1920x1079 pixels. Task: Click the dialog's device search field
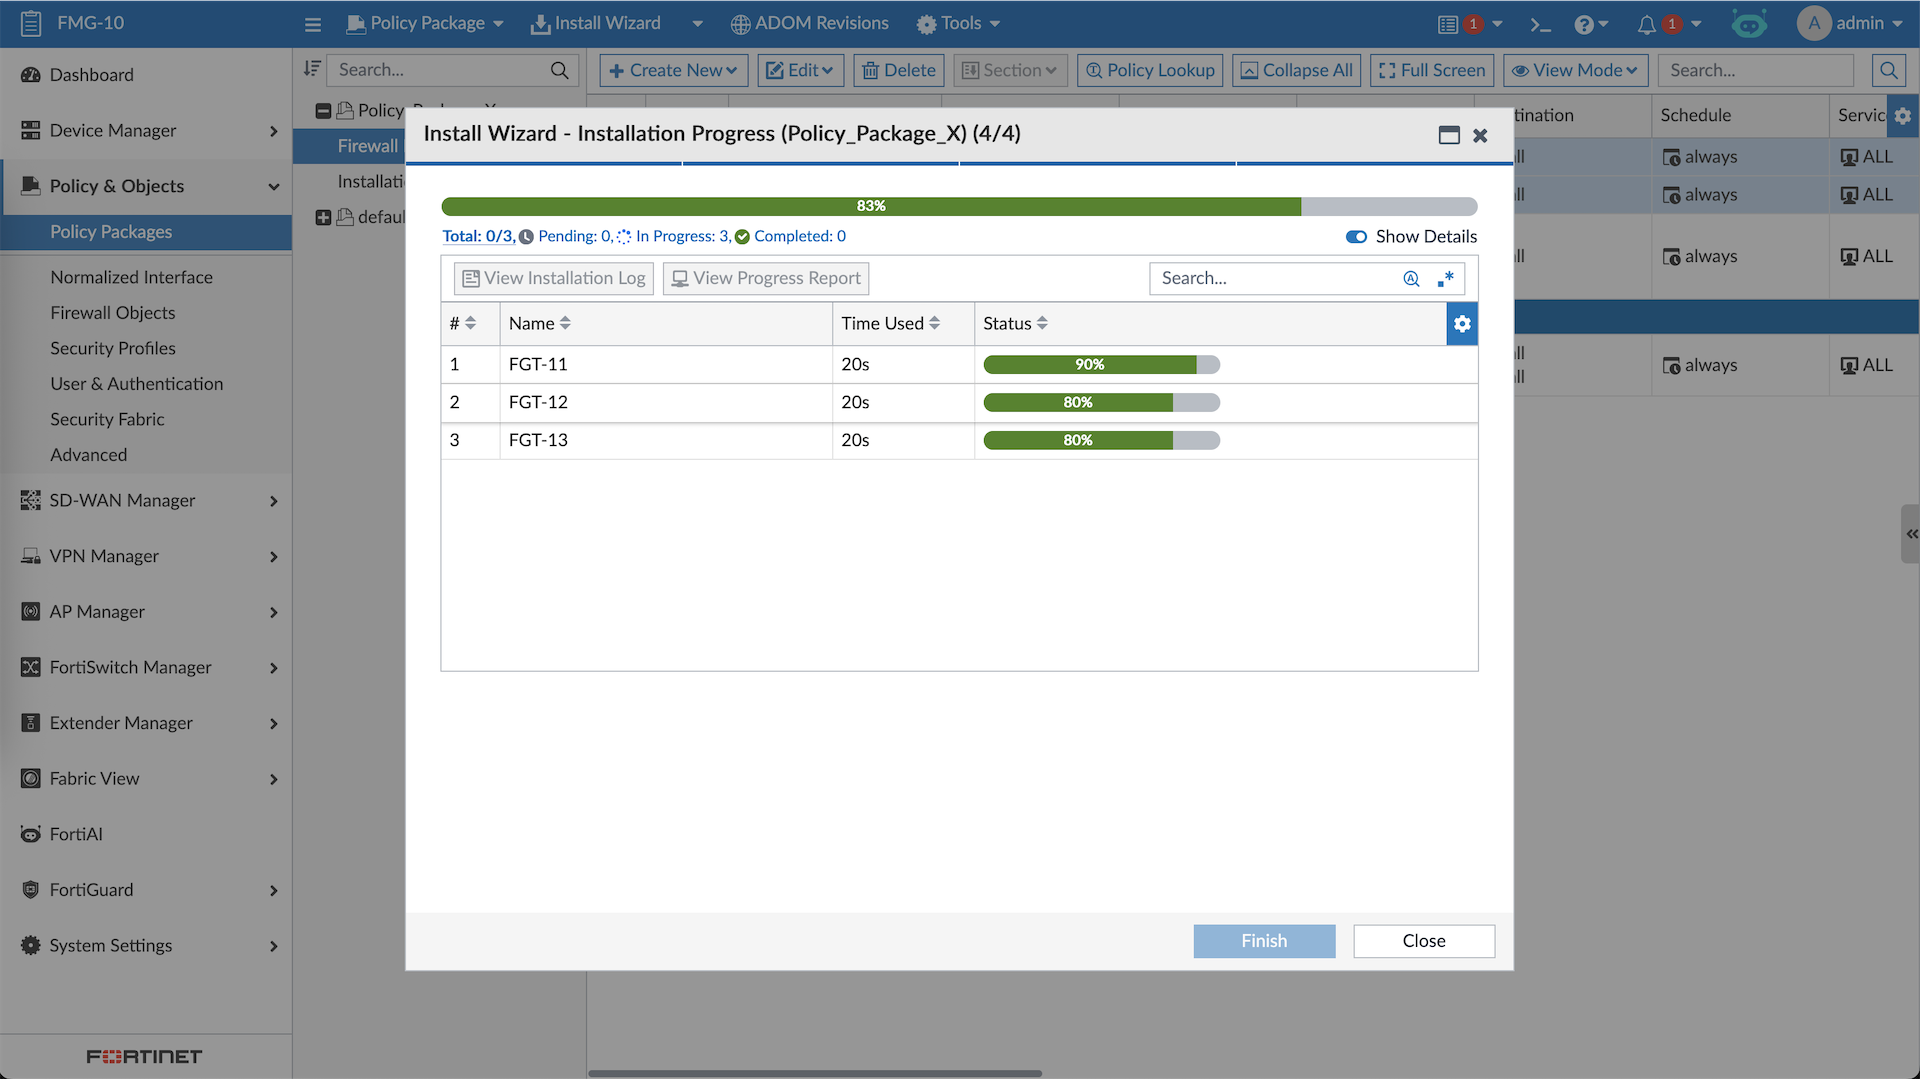pos(1275,278)
